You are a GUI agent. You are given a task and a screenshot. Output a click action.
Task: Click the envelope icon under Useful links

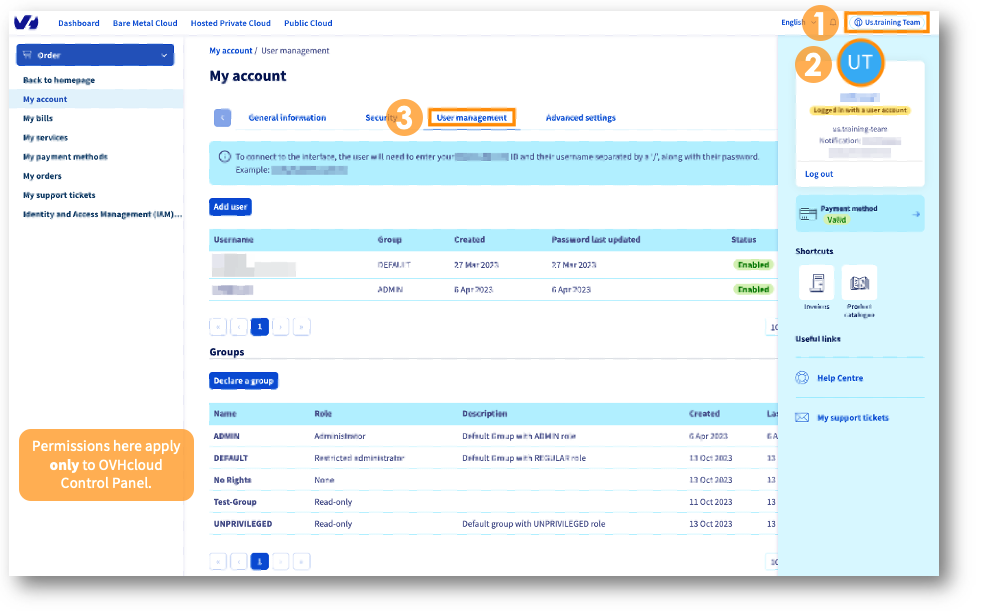[802, 418]
